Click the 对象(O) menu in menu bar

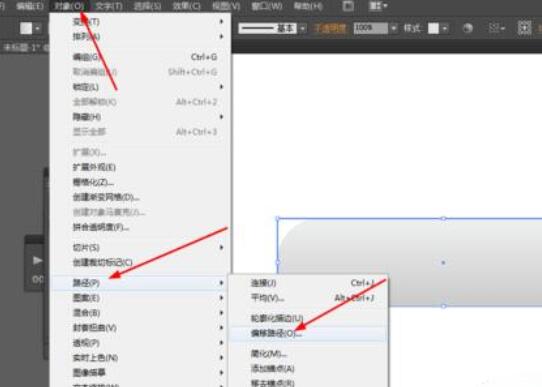tap(69, 6)
